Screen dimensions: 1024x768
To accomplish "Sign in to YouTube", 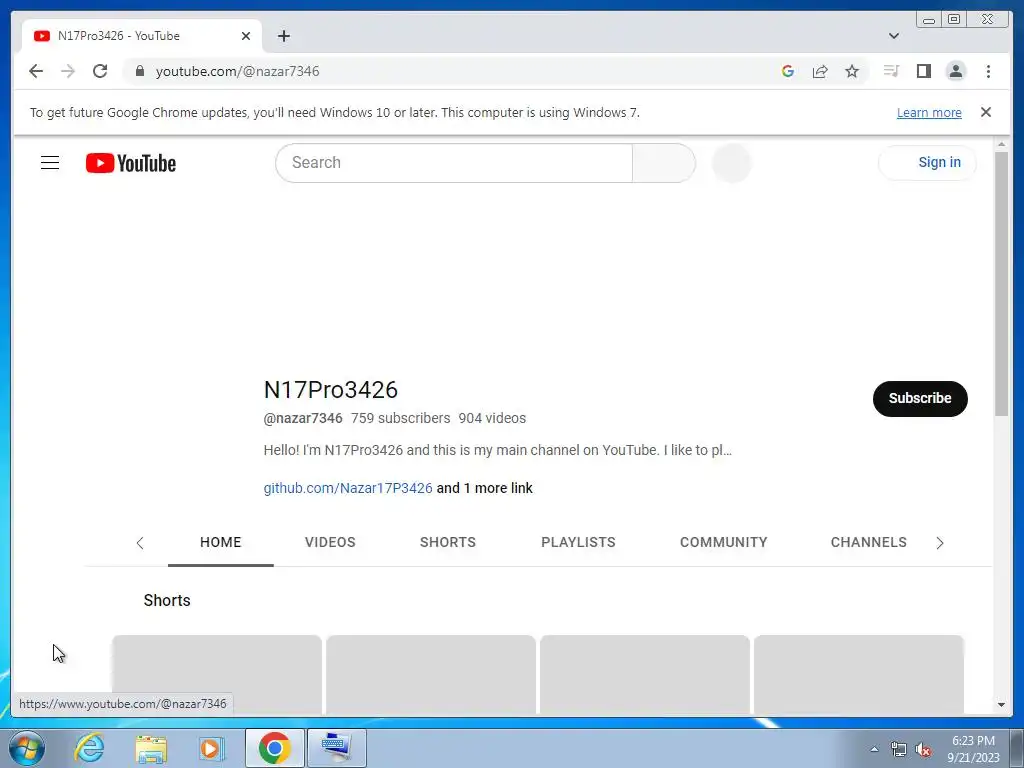I will click(927, 163).
